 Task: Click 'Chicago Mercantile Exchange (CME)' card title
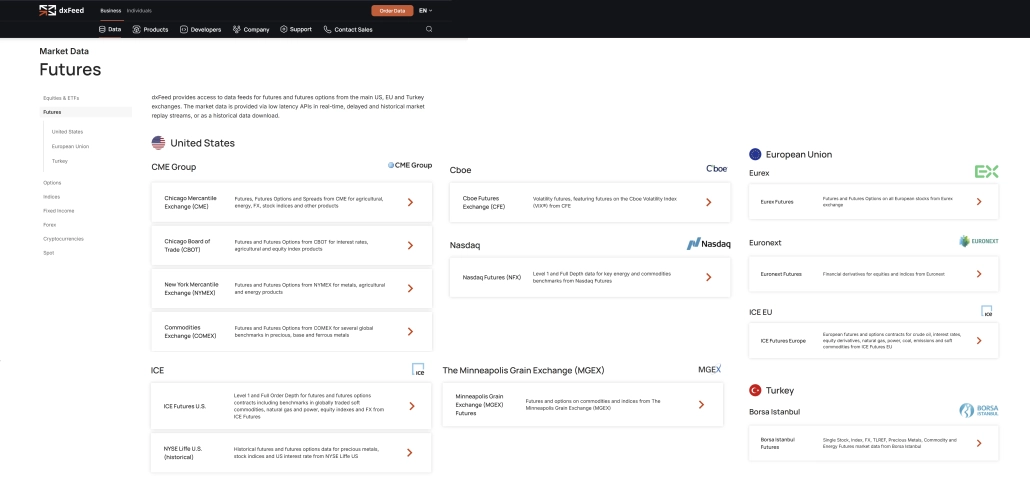click(x=190, y=202)
